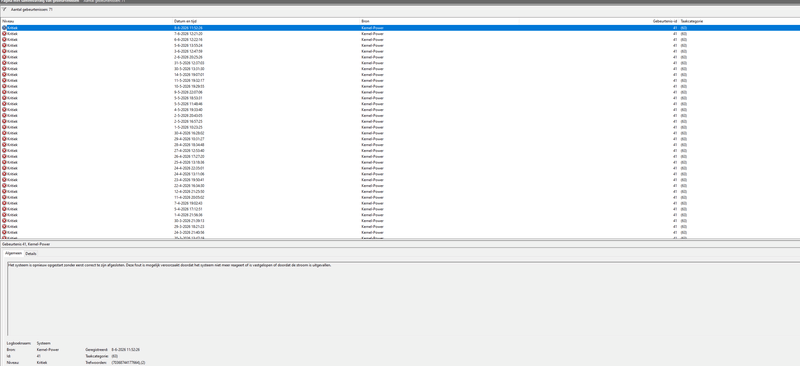
Task: Click the critical icon of the 9-5-2026 event
Action: (x=5, y=92)
